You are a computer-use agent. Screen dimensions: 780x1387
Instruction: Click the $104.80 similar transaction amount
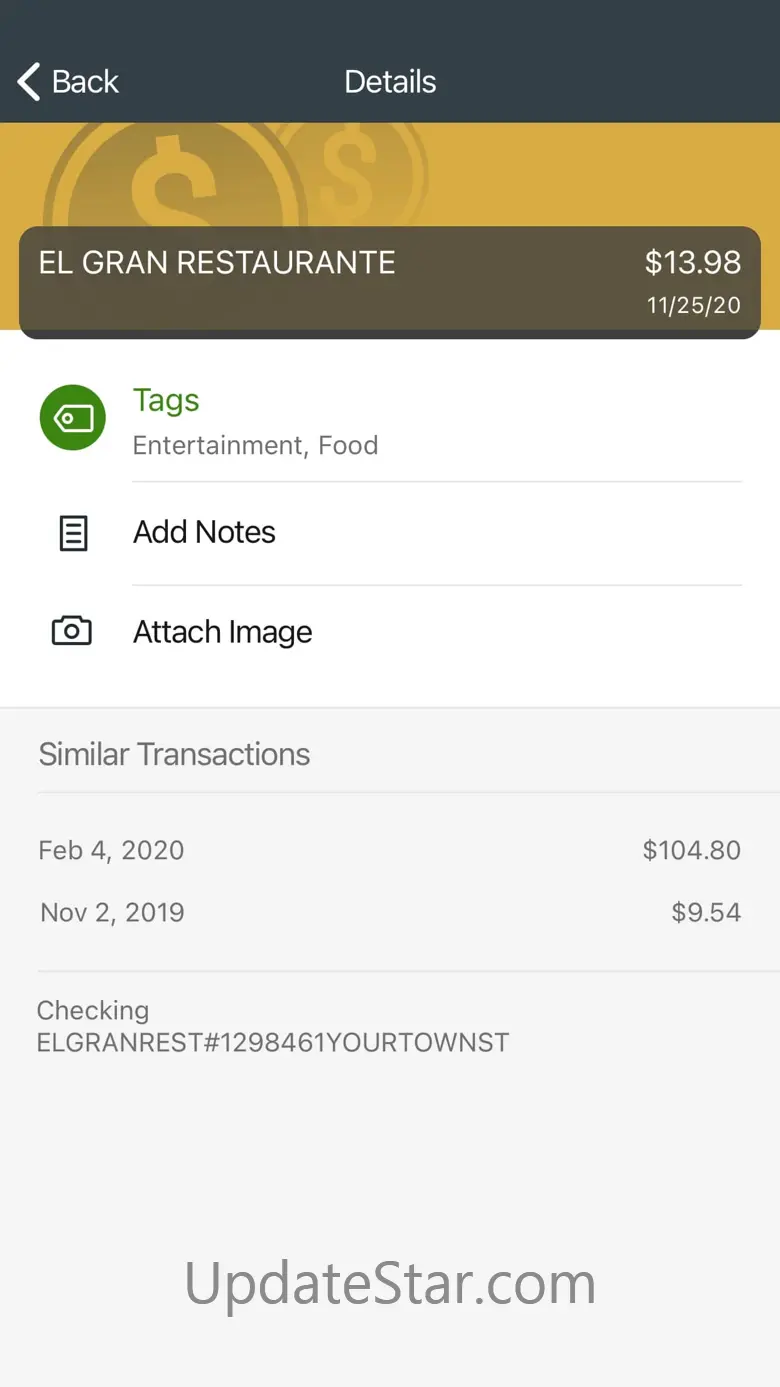tap(691, 850)
